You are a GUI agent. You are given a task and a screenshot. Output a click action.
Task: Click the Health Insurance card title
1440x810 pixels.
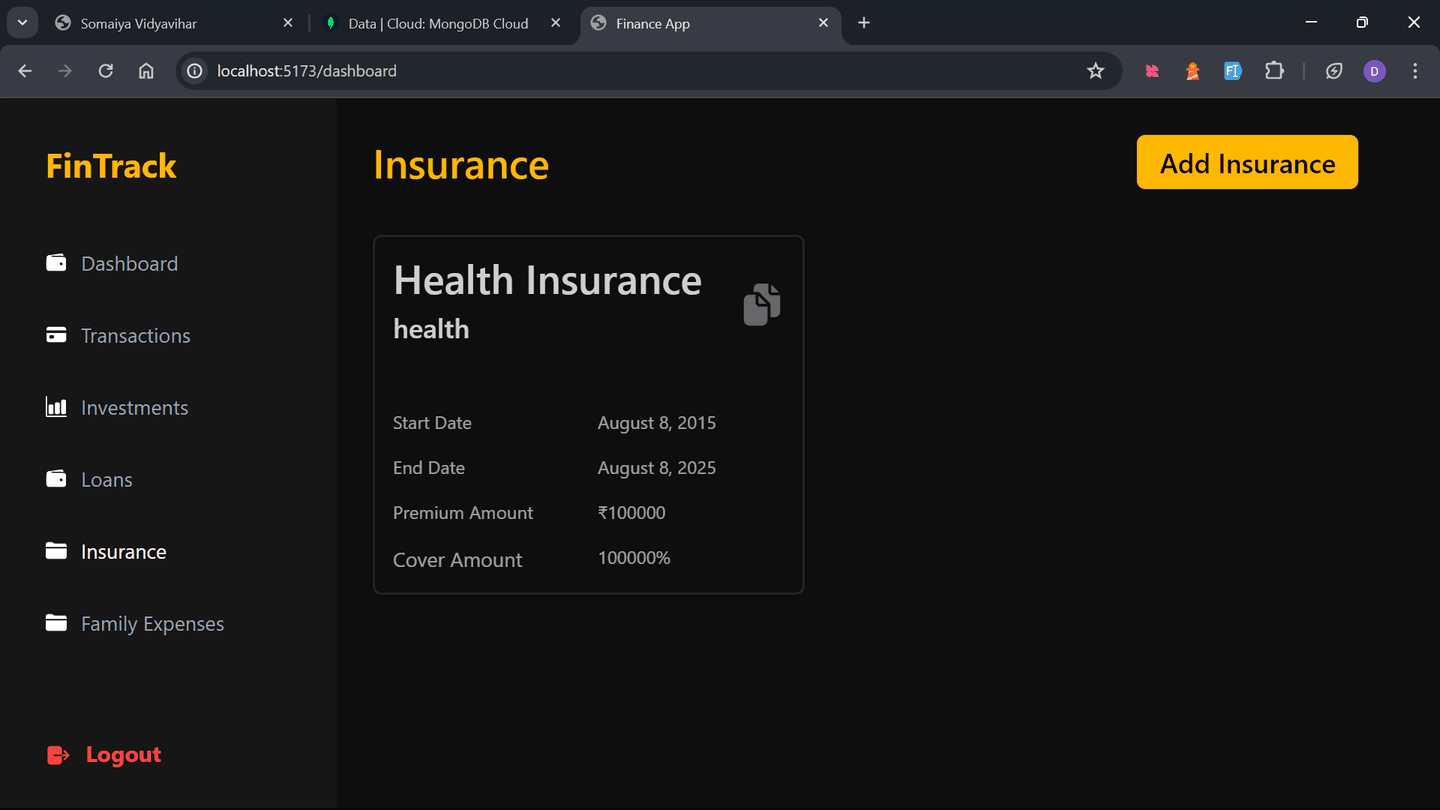click(547, 280)
